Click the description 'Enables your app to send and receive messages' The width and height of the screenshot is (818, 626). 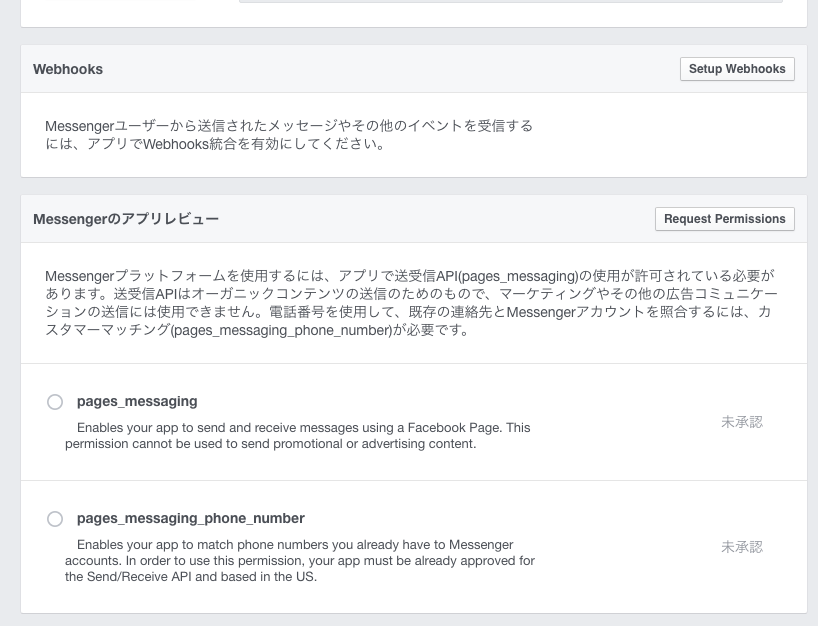[x=298, y=436]
